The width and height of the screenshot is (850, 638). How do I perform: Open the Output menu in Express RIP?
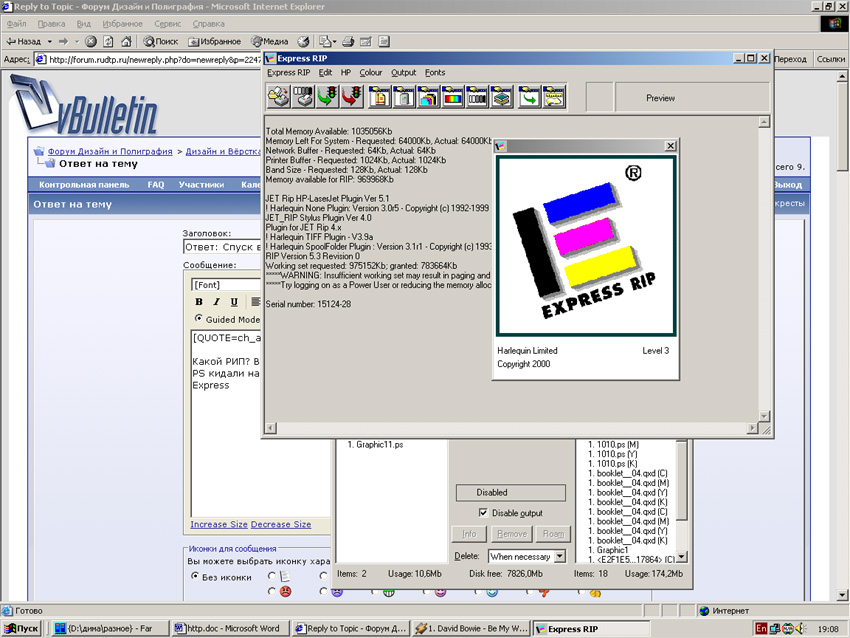point(404,73)
